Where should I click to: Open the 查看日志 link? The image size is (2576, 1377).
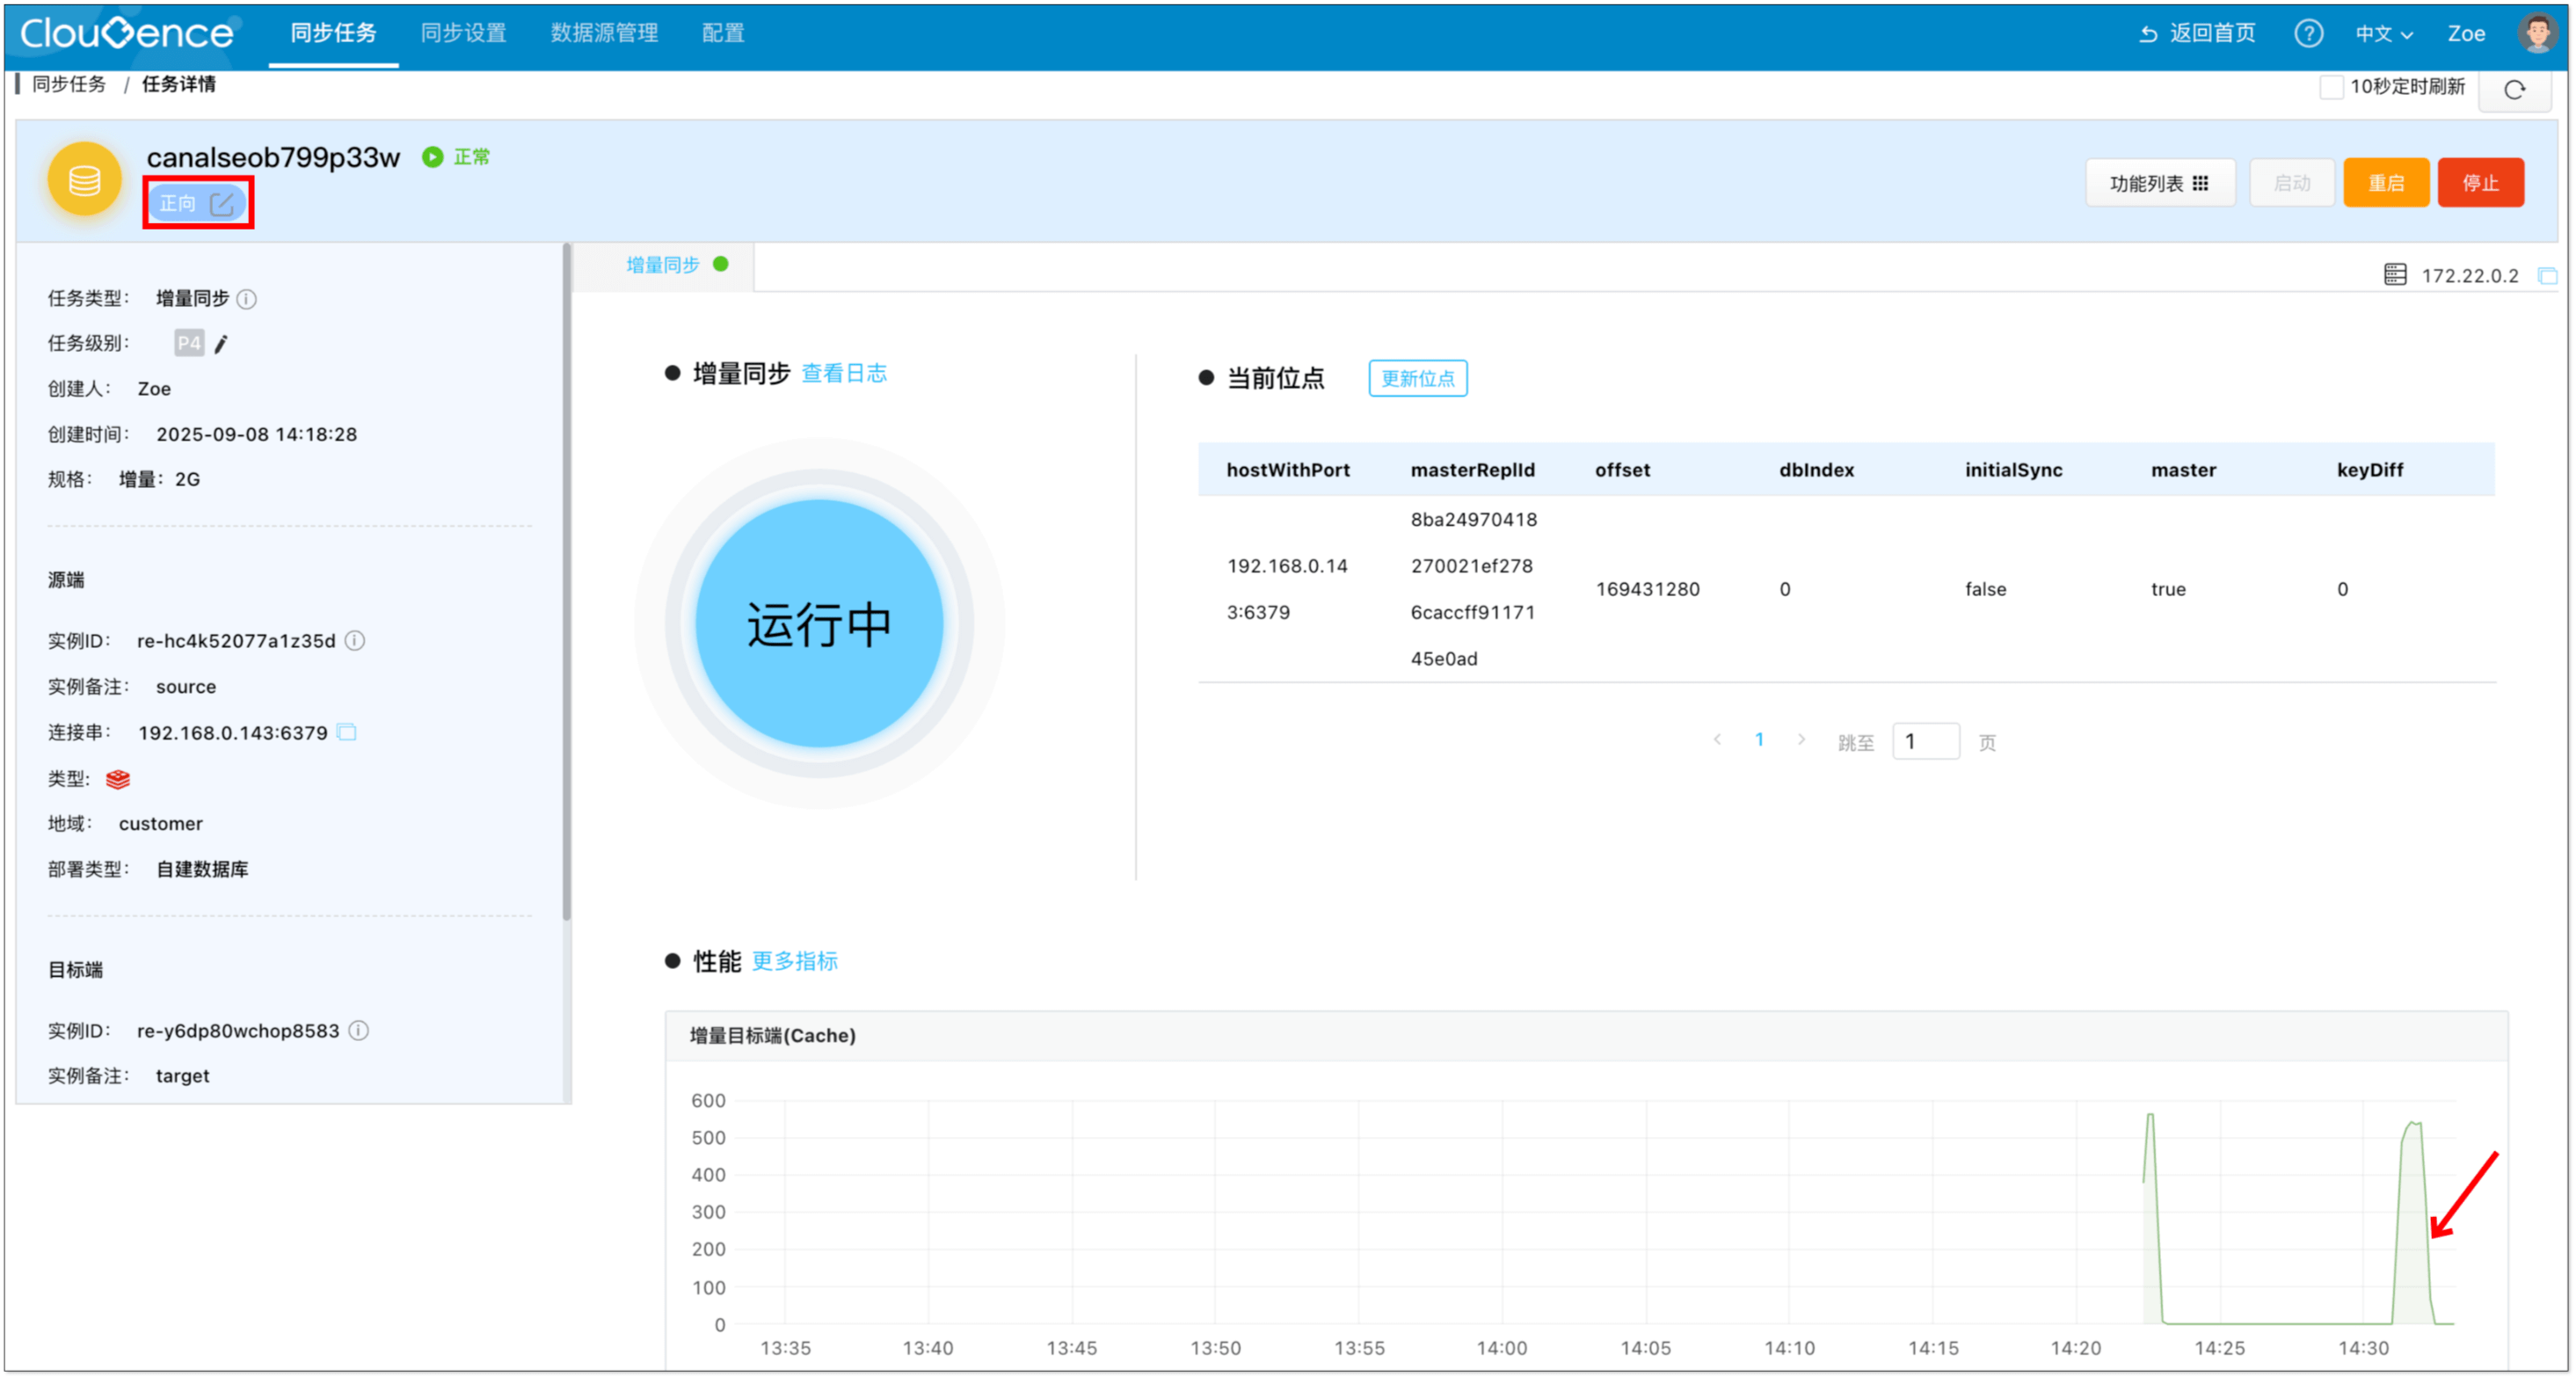(x=844, y=373)
